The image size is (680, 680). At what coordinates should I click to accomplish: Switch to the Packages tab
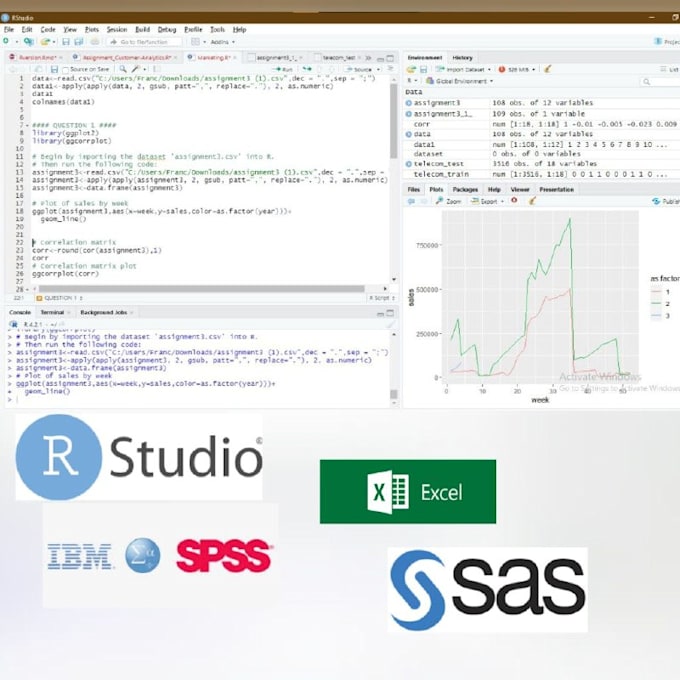tap(465, 190)
